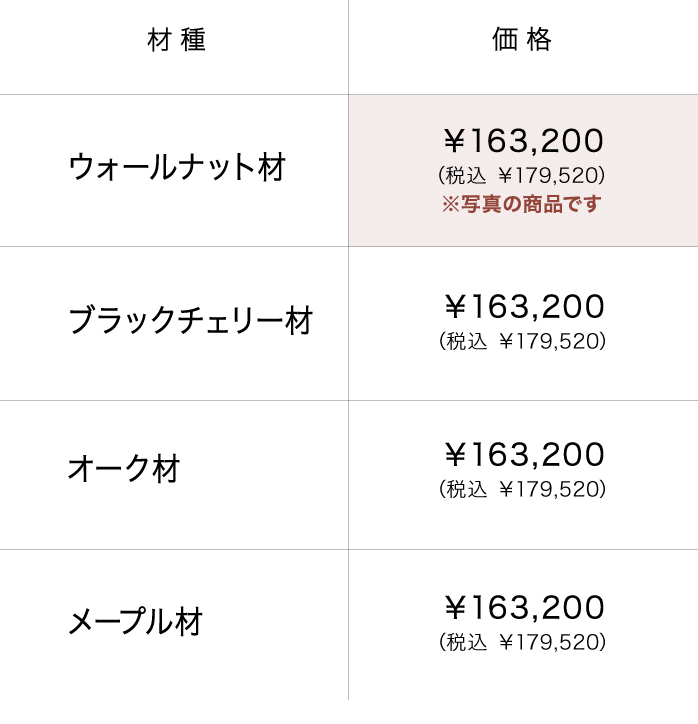Screen dimensions: 698x724
Task: Click the ¥163,200 price for ブラックチェリー材
Action: coord(523,307)
